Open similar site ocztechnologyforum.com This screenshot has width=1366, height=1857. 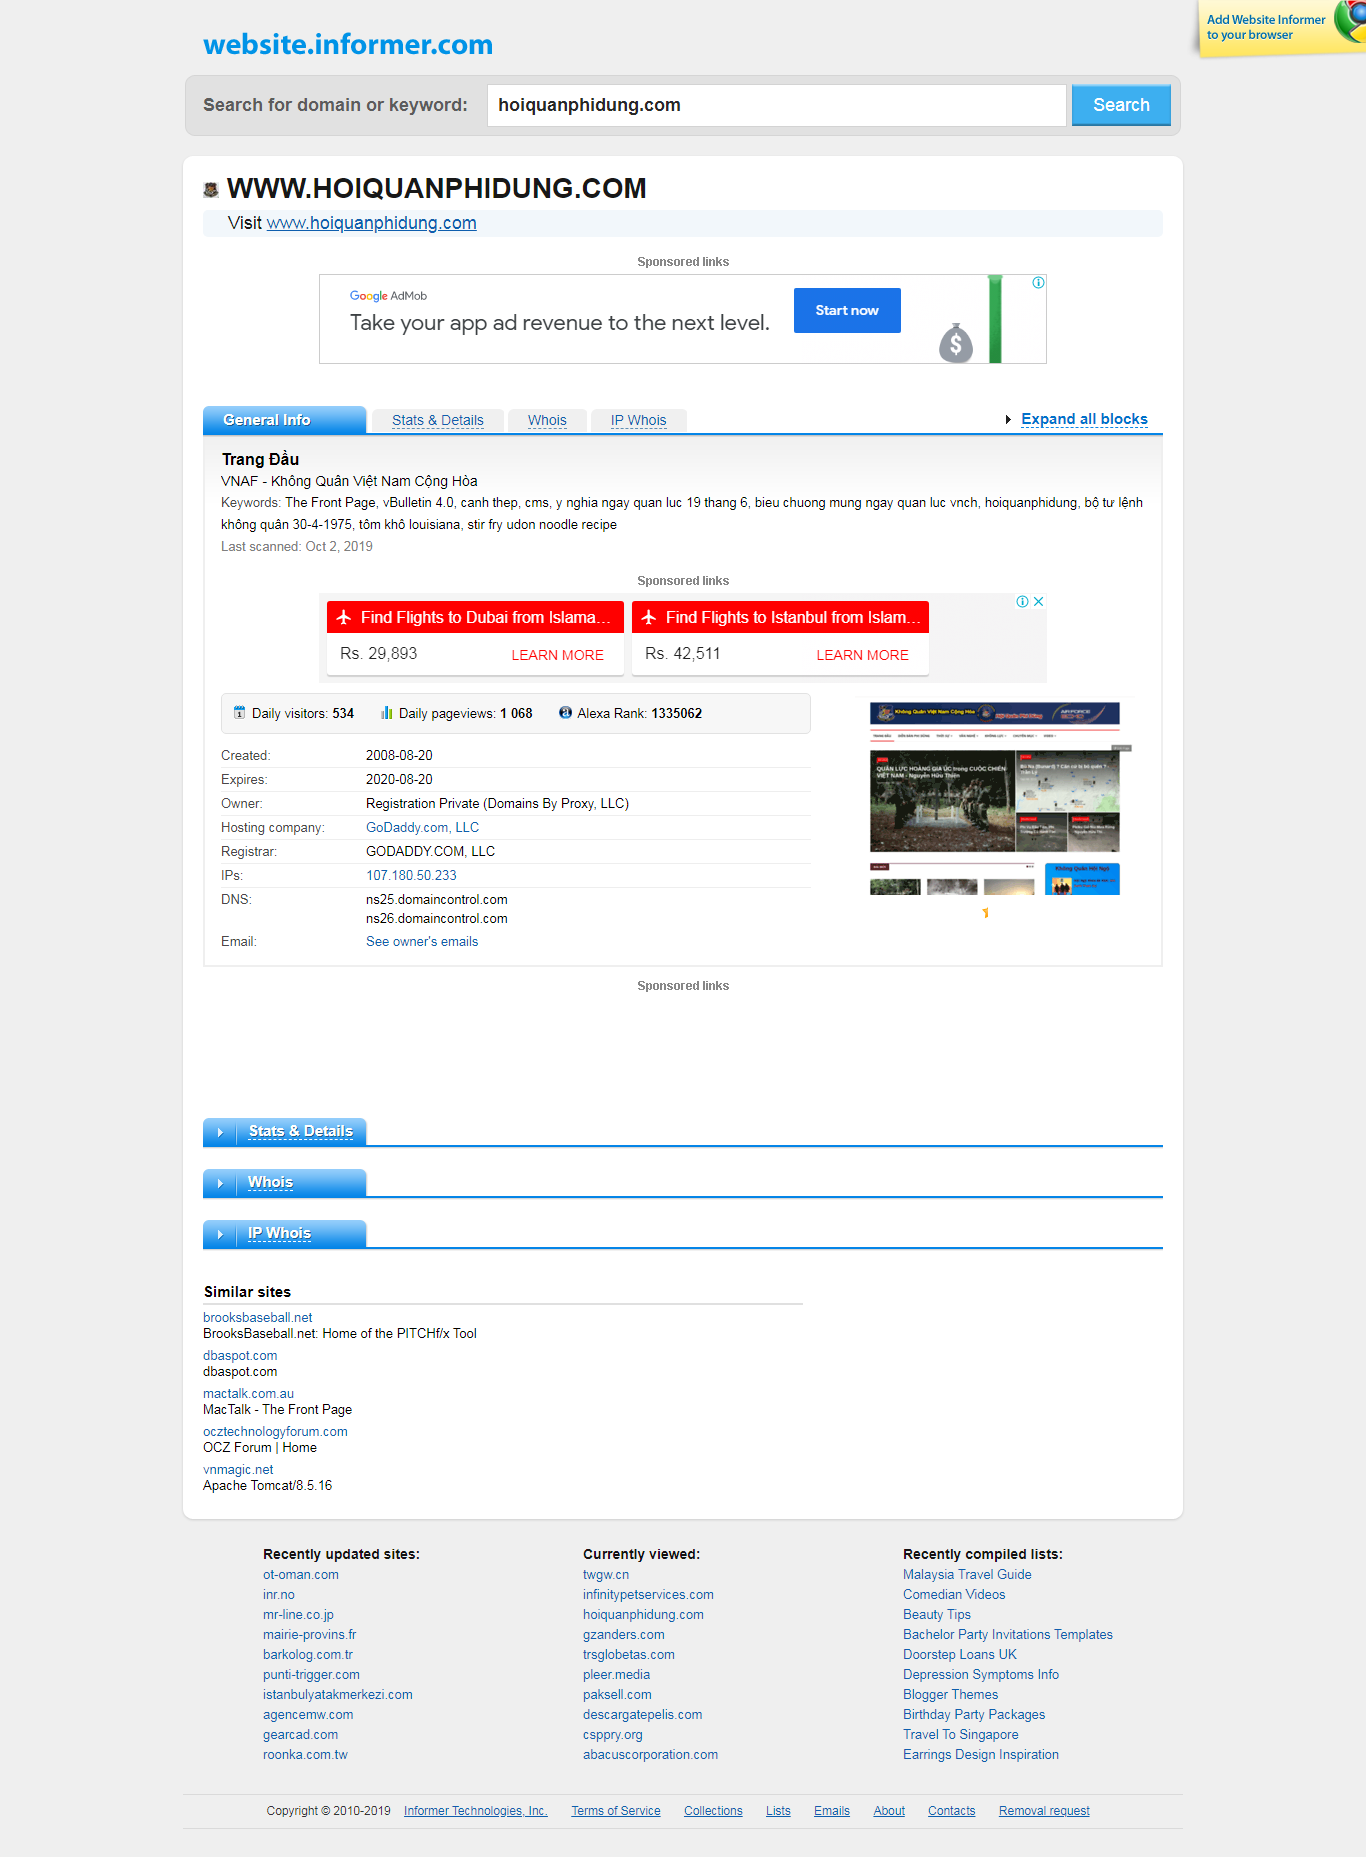[275, 1431]
